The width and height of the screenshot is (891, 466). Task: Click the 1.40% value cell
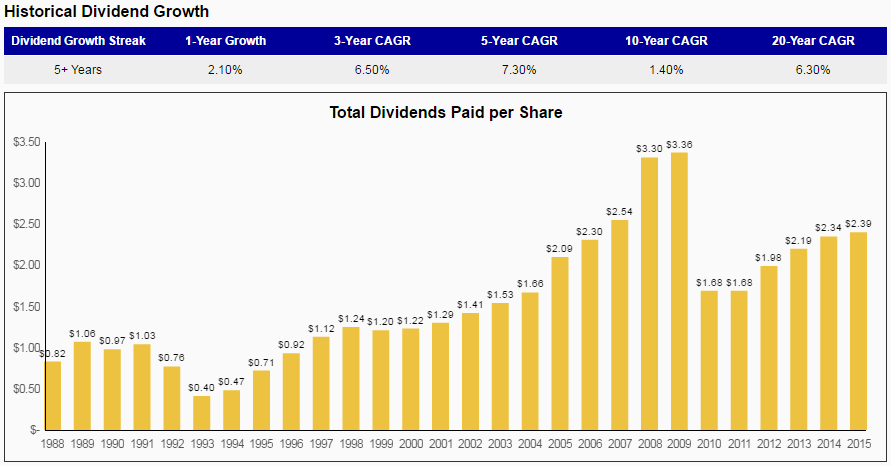point(665,70)
